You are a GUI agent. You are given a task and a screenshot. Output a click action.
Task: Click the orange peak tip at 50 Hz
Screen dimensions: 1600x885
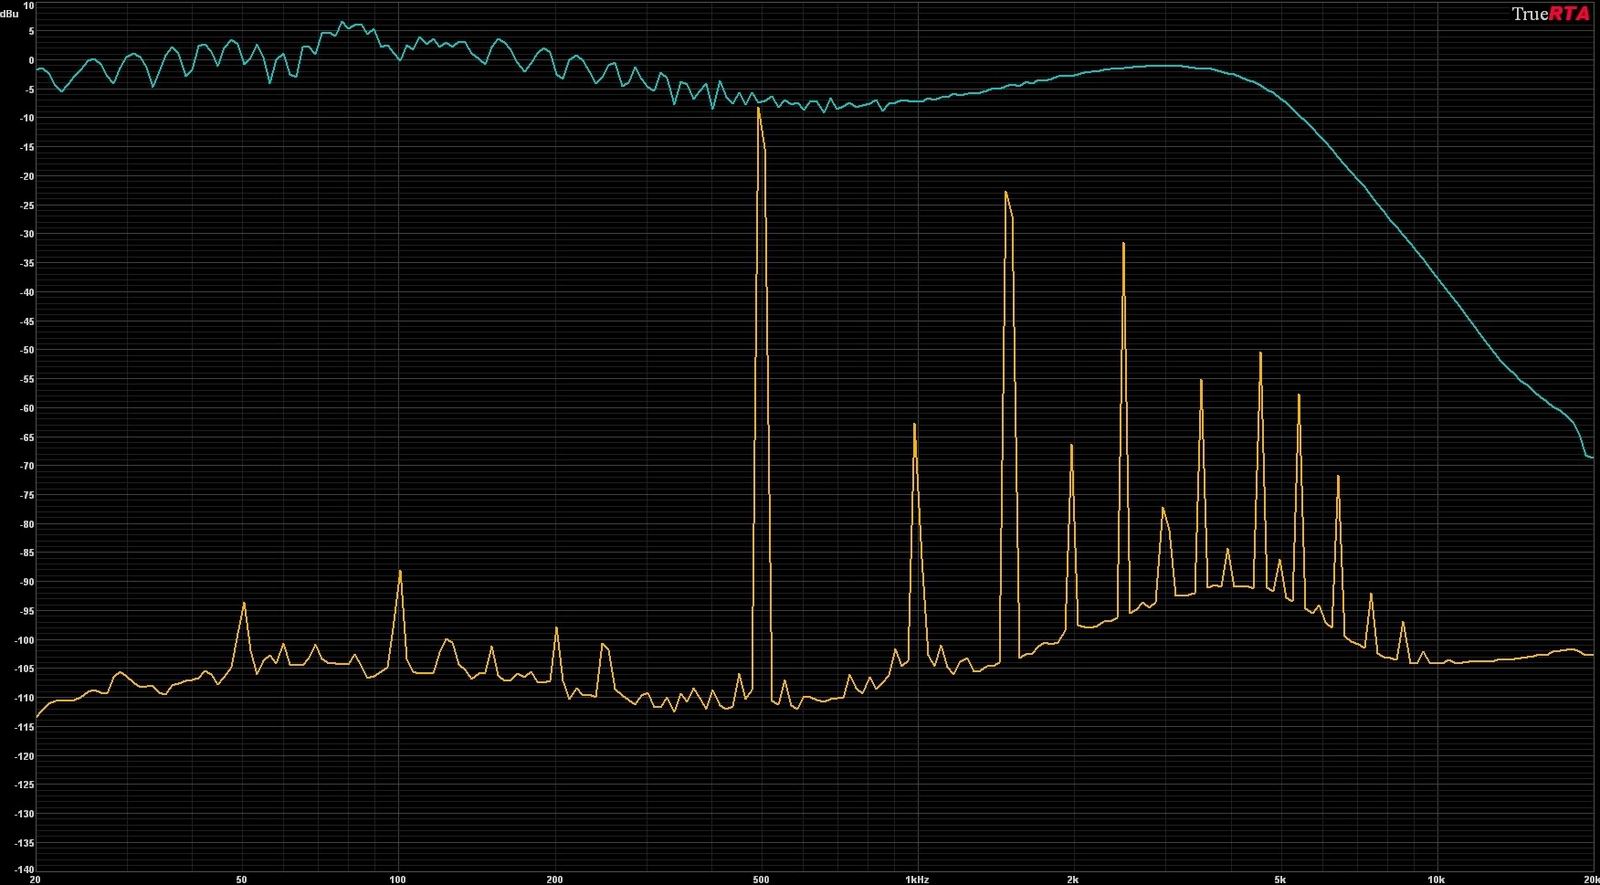pos(244,603)
